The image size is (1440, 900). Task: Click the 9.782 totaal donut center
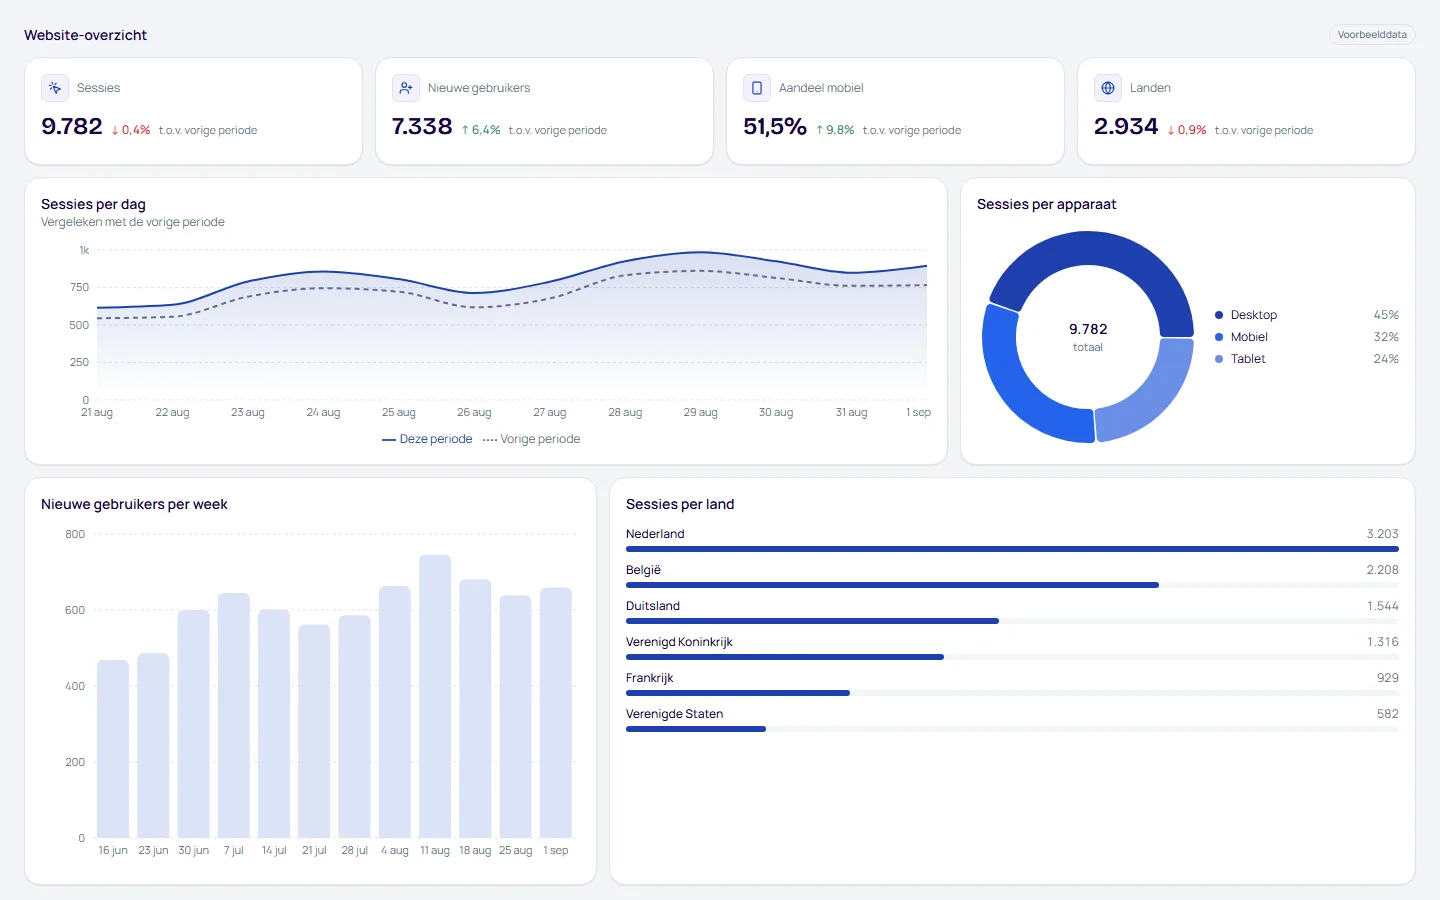click(x=1088, y=337)
